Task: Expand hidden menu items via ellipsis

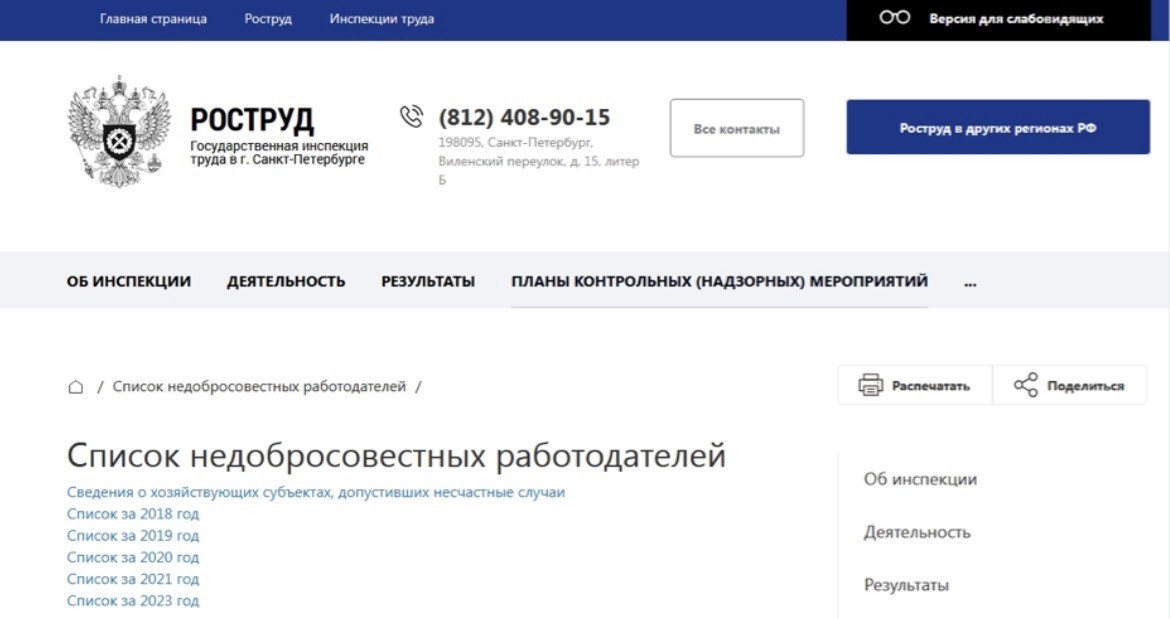Action: coord(970,282)
